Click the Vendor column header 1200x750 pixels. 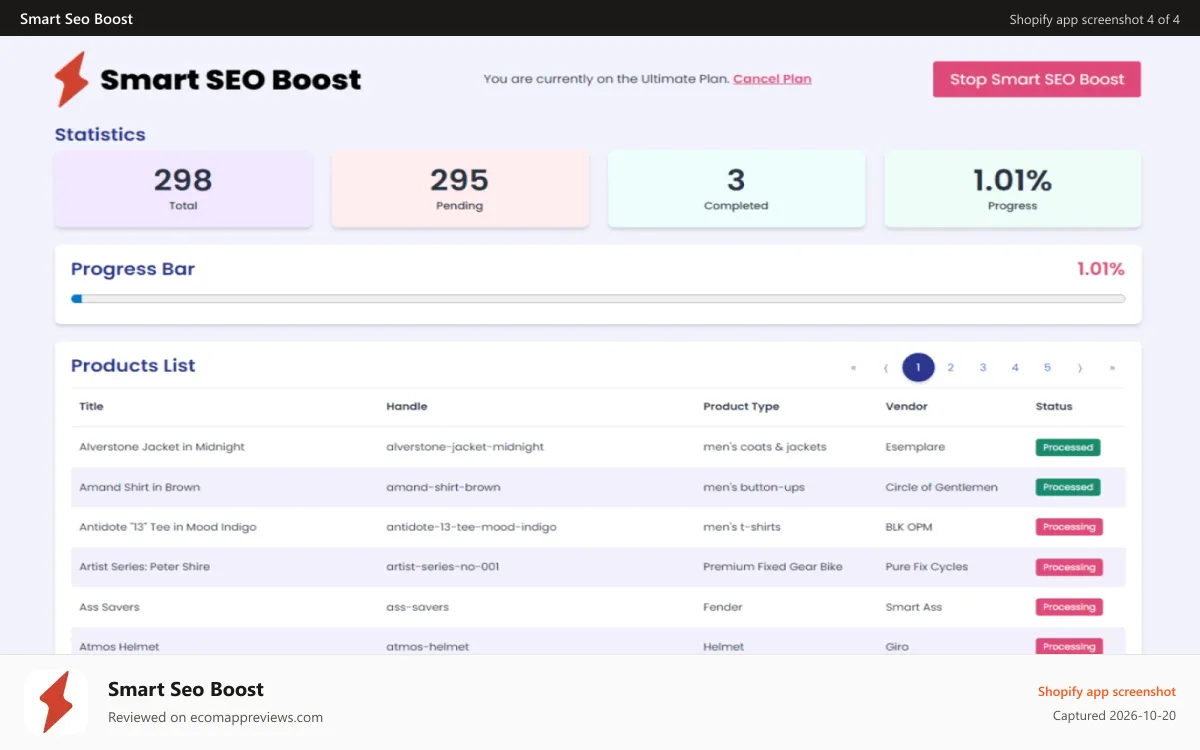click(x=907, y=406)
